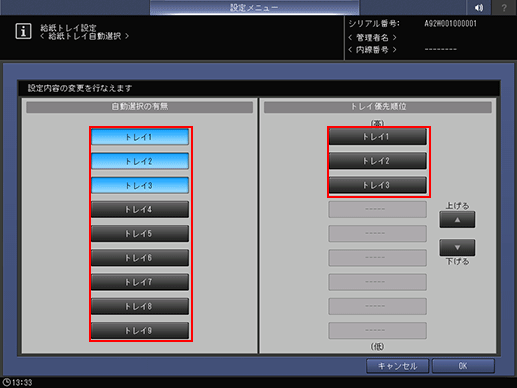Click the トレイ優先順位 section header

[x=378, y=107]
